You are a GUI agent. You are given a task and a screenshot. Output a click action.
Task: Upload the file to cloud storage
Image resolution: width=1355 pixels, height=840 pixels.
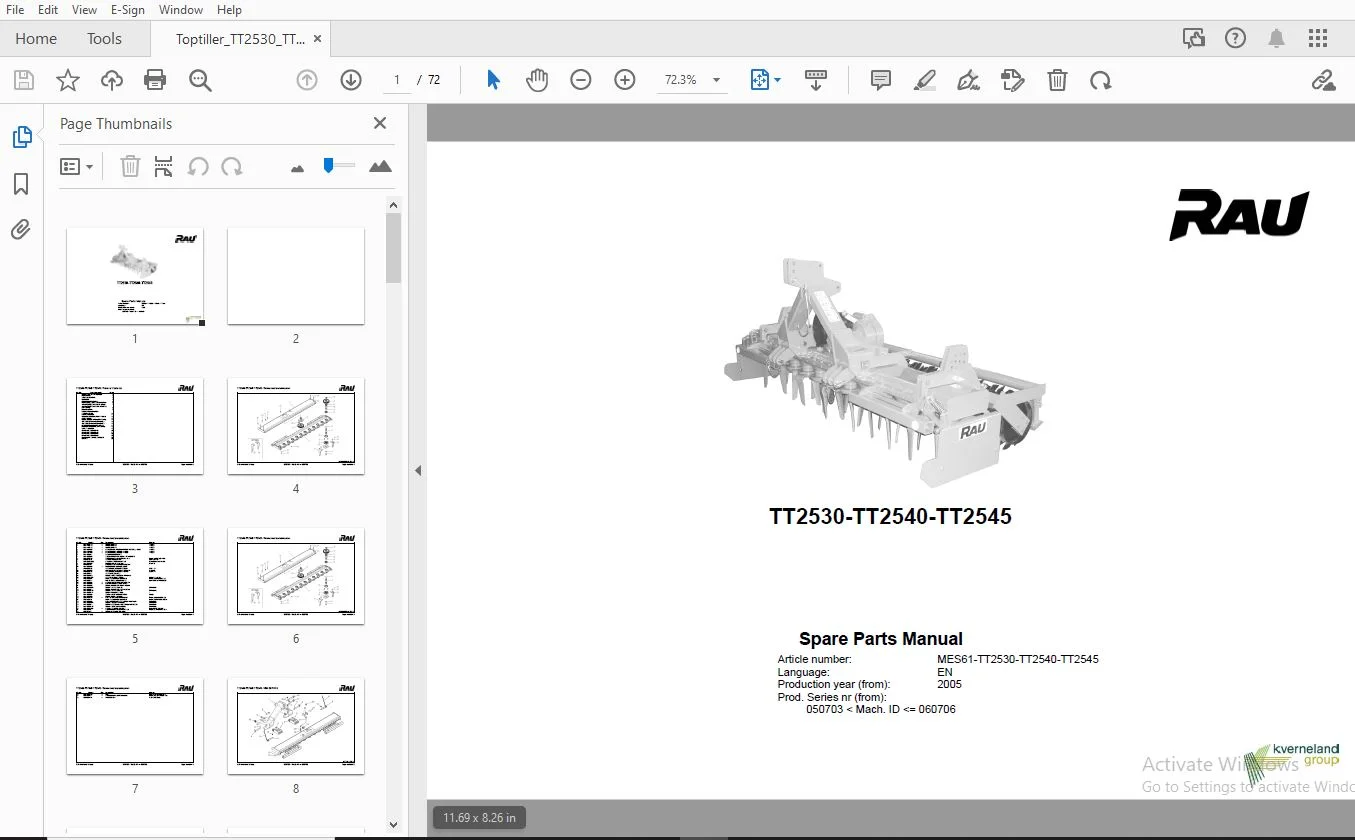pos(111,80)
